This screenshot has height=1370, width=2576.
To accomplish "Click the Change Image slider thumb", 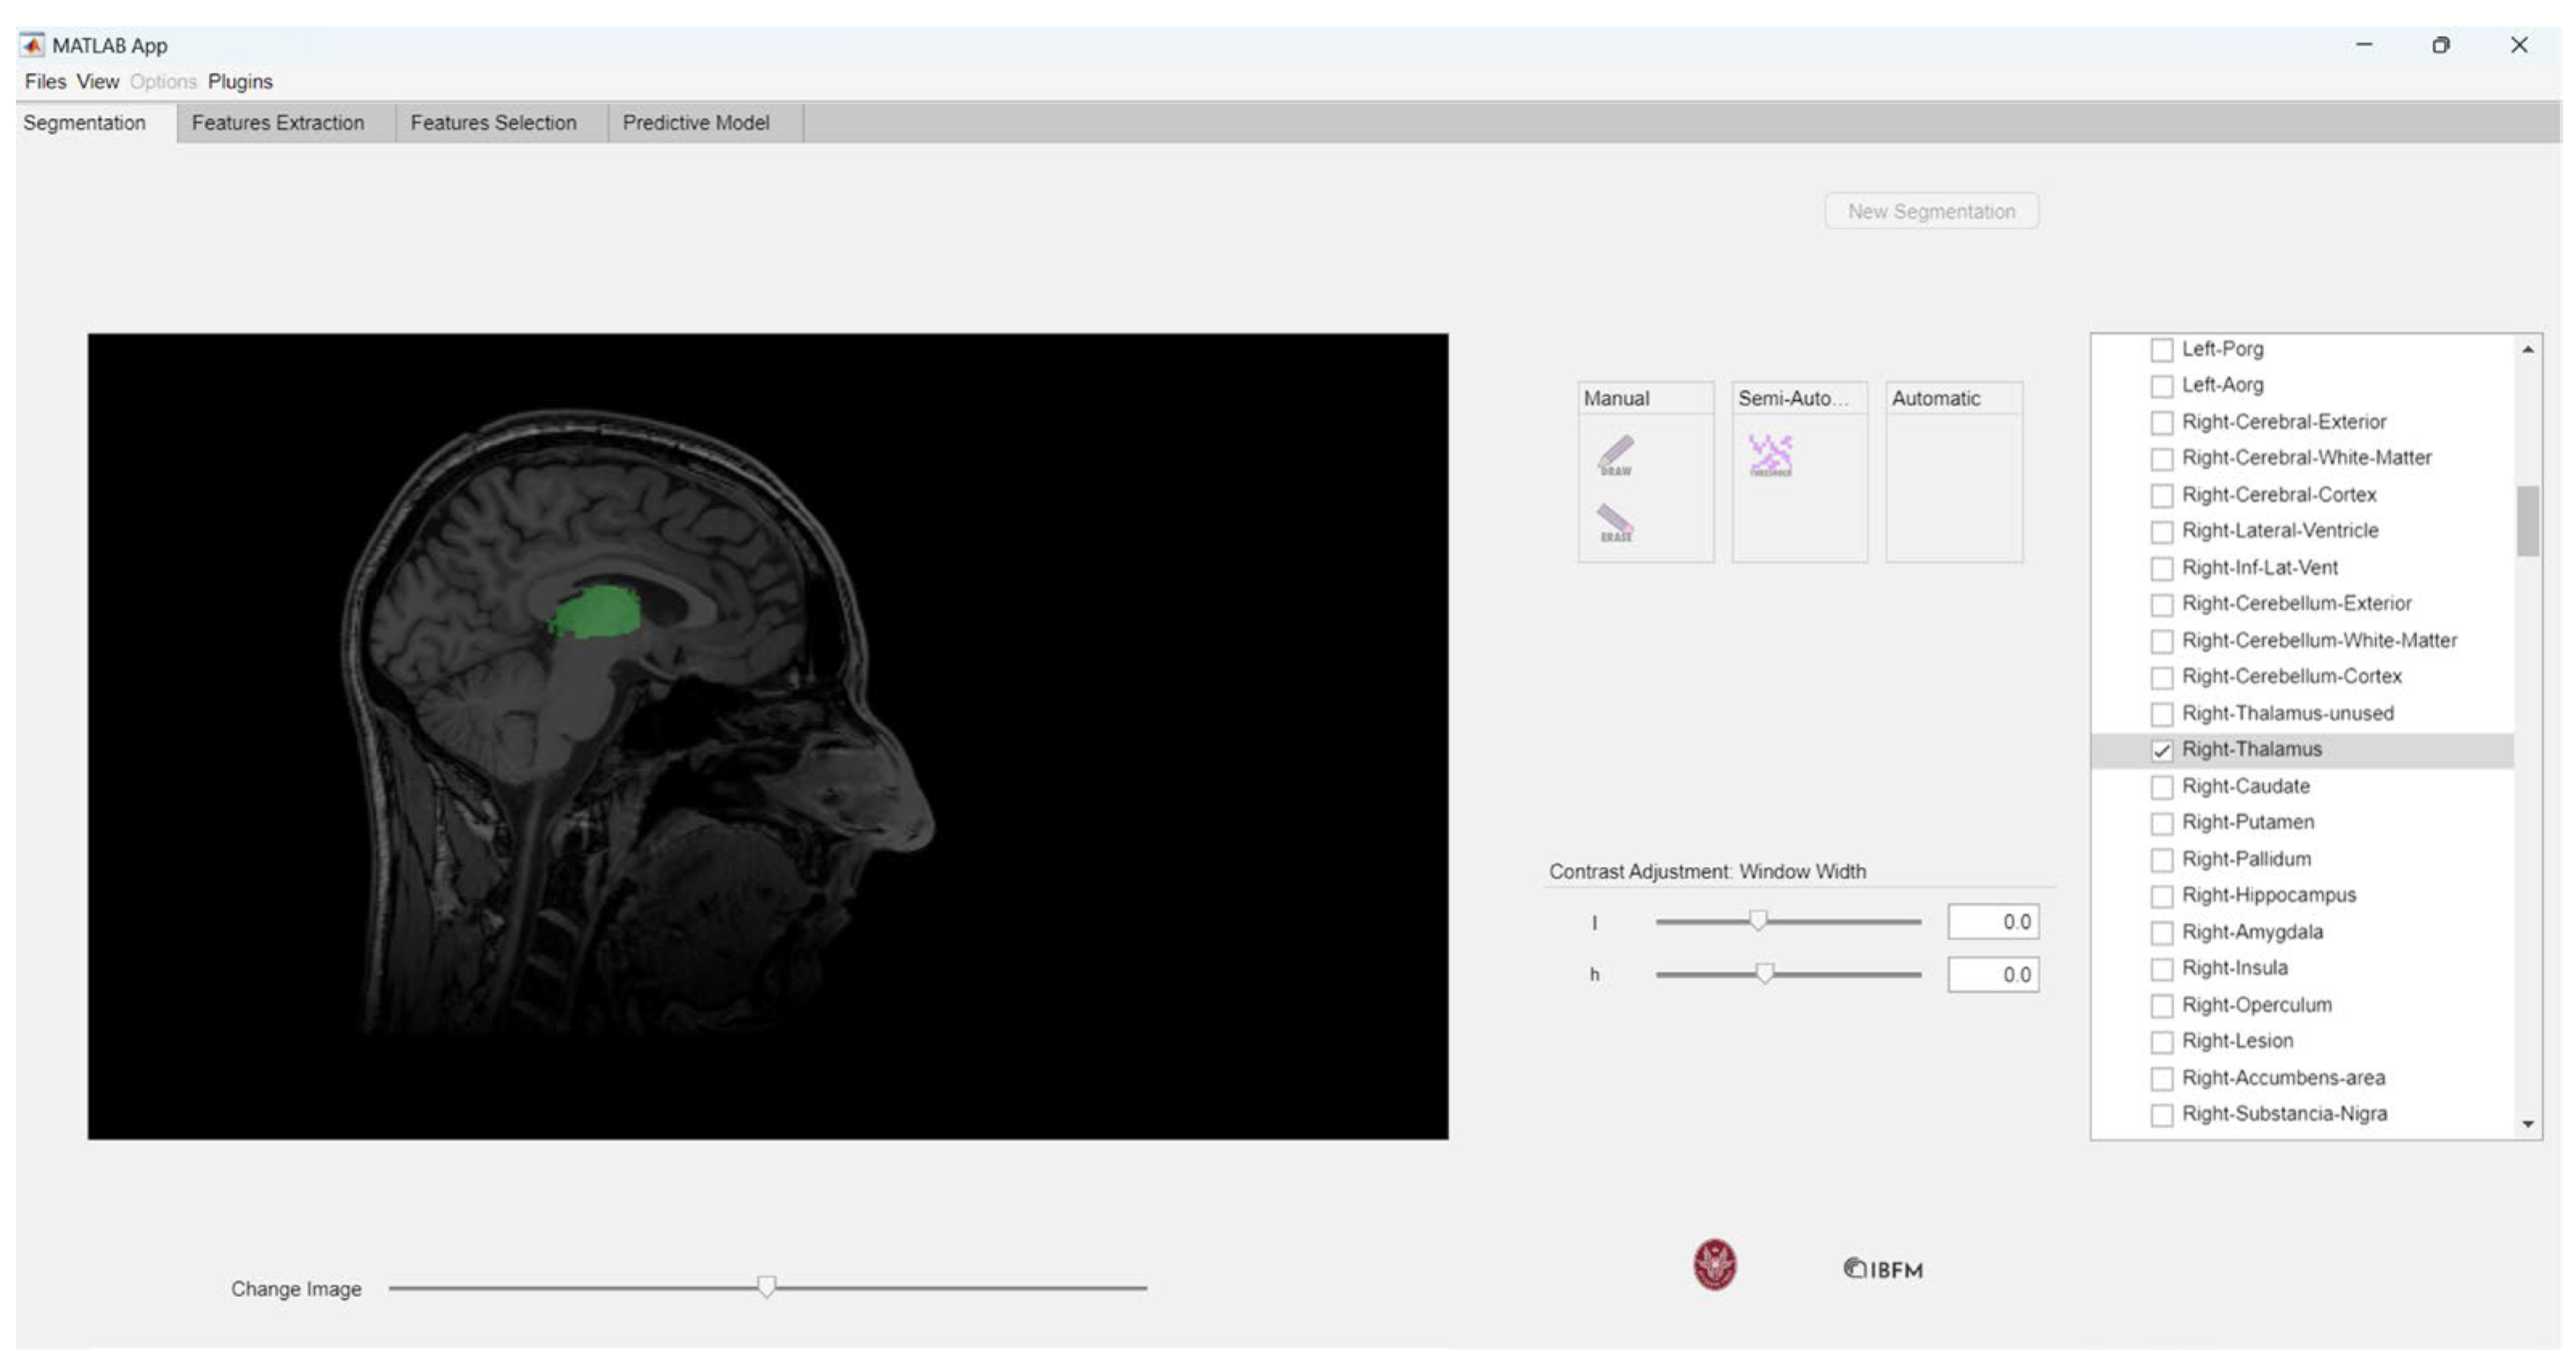I will [x=766, y=1286].
